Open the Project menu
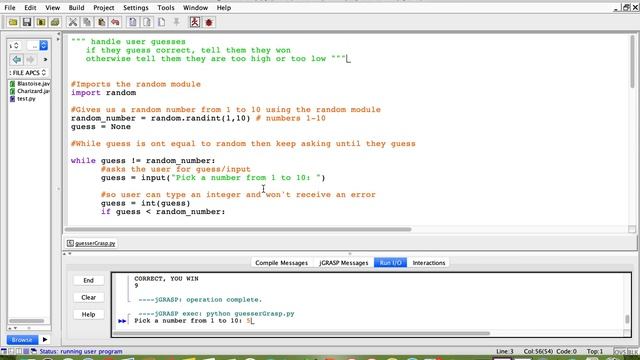This screenshot has width=640, height=360. point(104,8)
